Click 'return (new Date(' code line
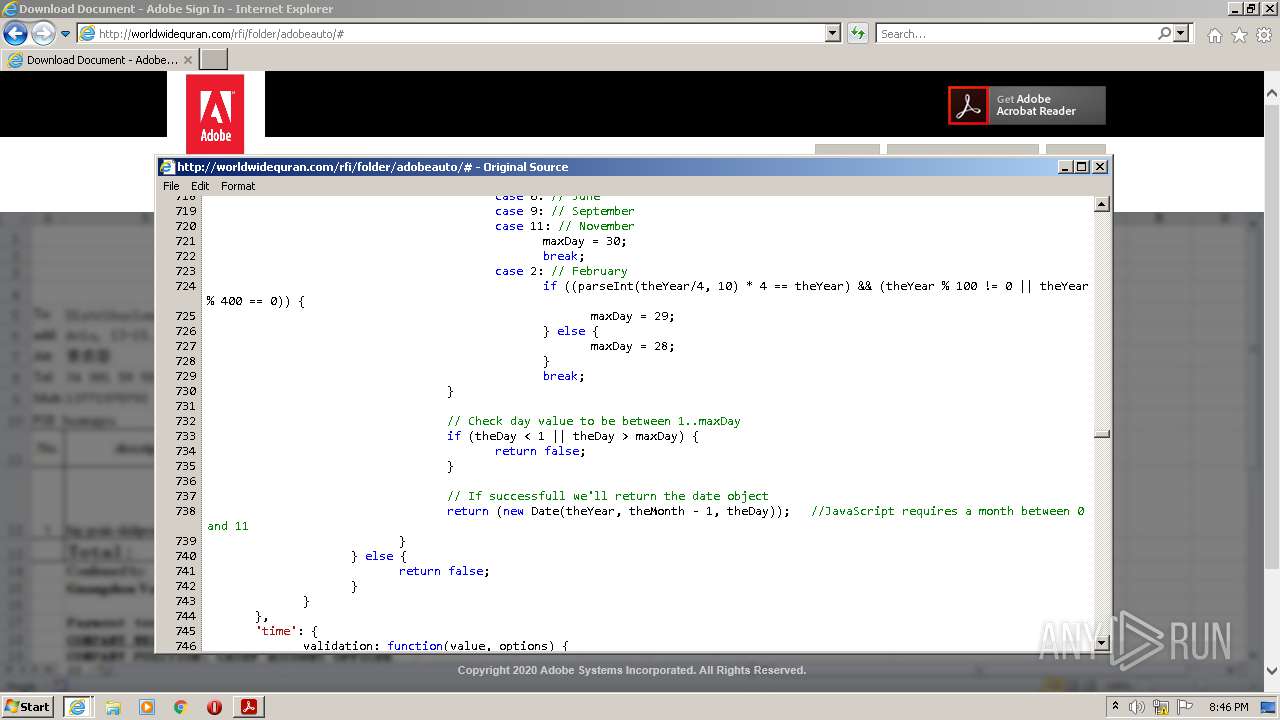This screenshot has height=720, width=1280. pyautogui.click(x=618, y=511)
